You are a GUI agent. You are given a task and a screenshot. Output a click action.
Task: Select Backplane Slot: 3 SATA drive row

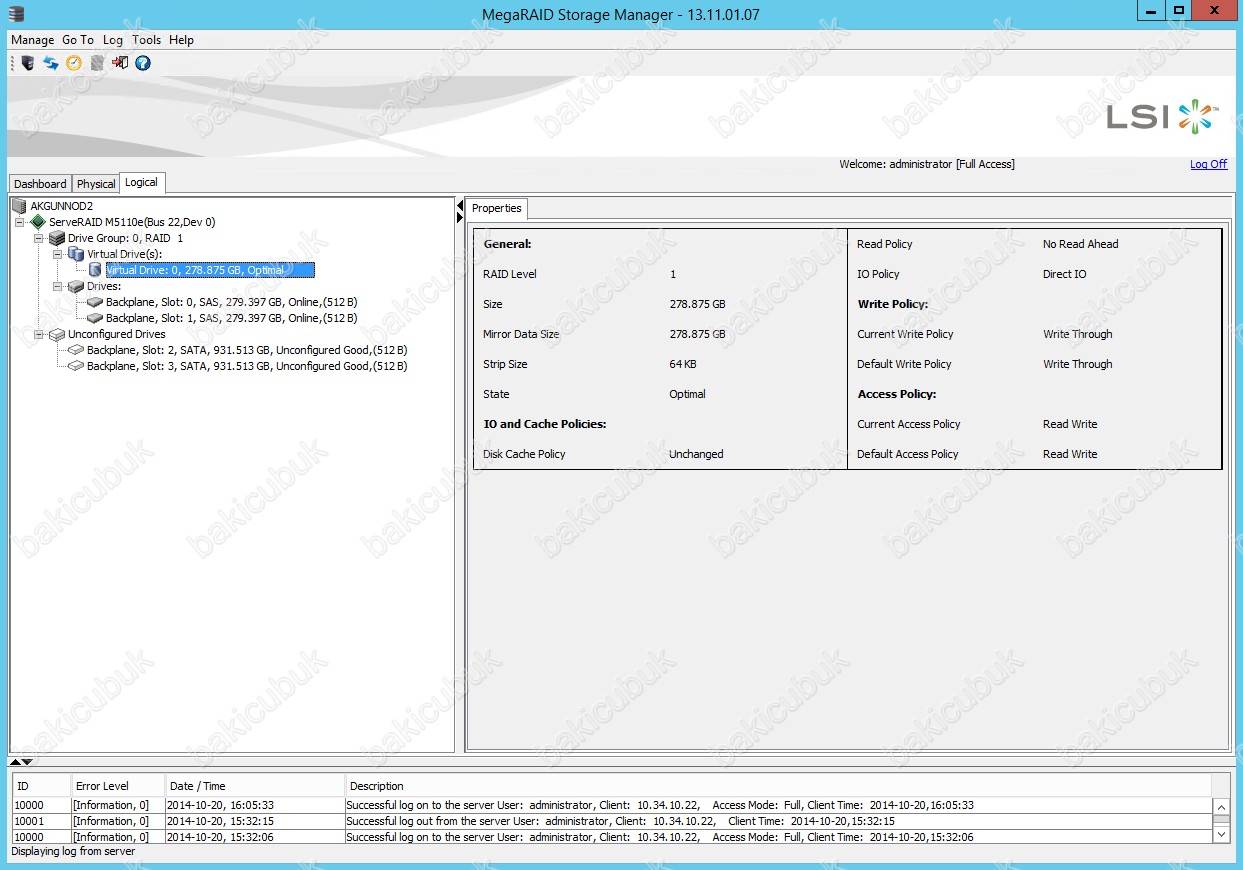click(x=247, y=366)
